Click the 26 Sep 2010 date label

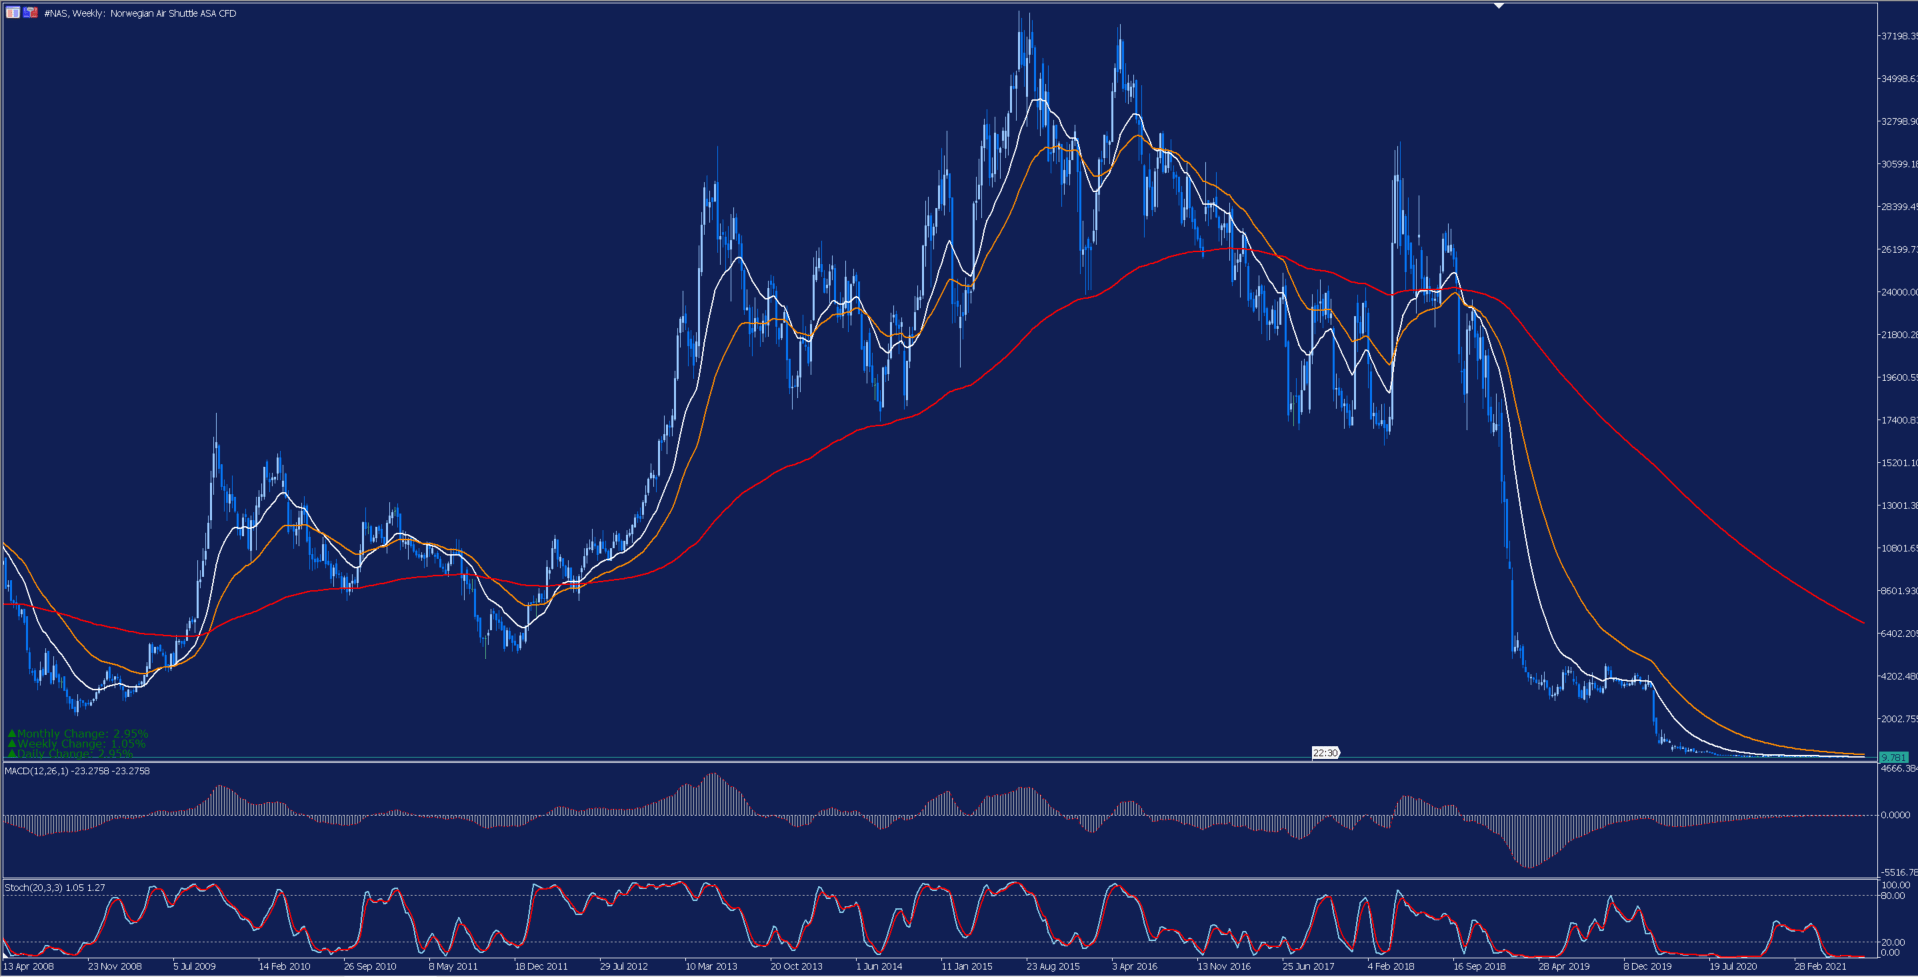pyautogui.click(x=370, y=967)
